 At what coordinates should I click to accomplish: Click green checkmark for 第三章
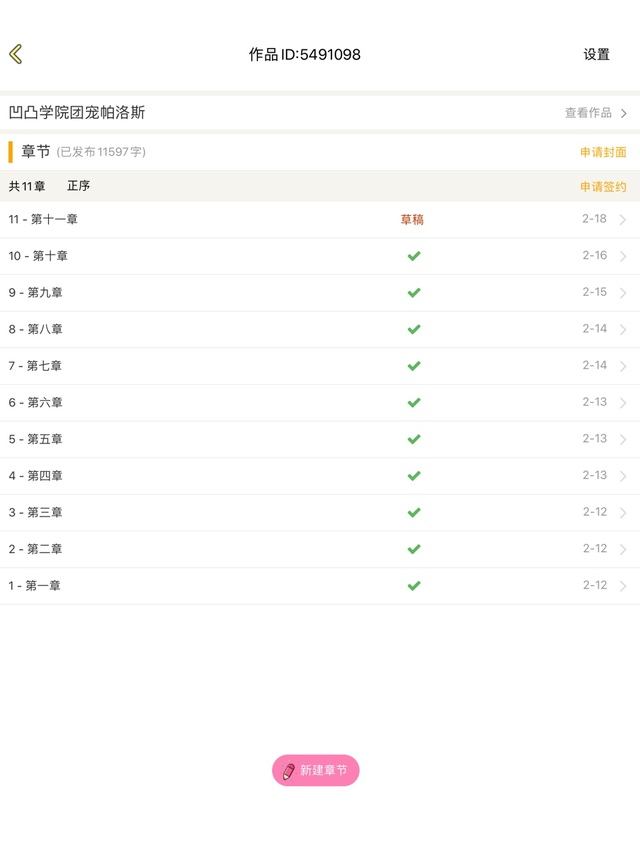tap(414, 512)
